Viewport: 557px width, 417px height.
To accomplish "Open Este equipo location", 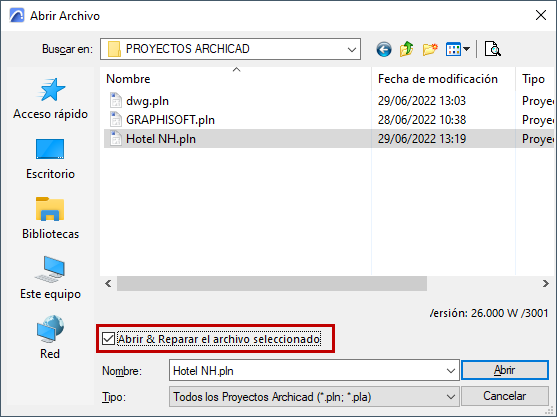I will (50, 278).
